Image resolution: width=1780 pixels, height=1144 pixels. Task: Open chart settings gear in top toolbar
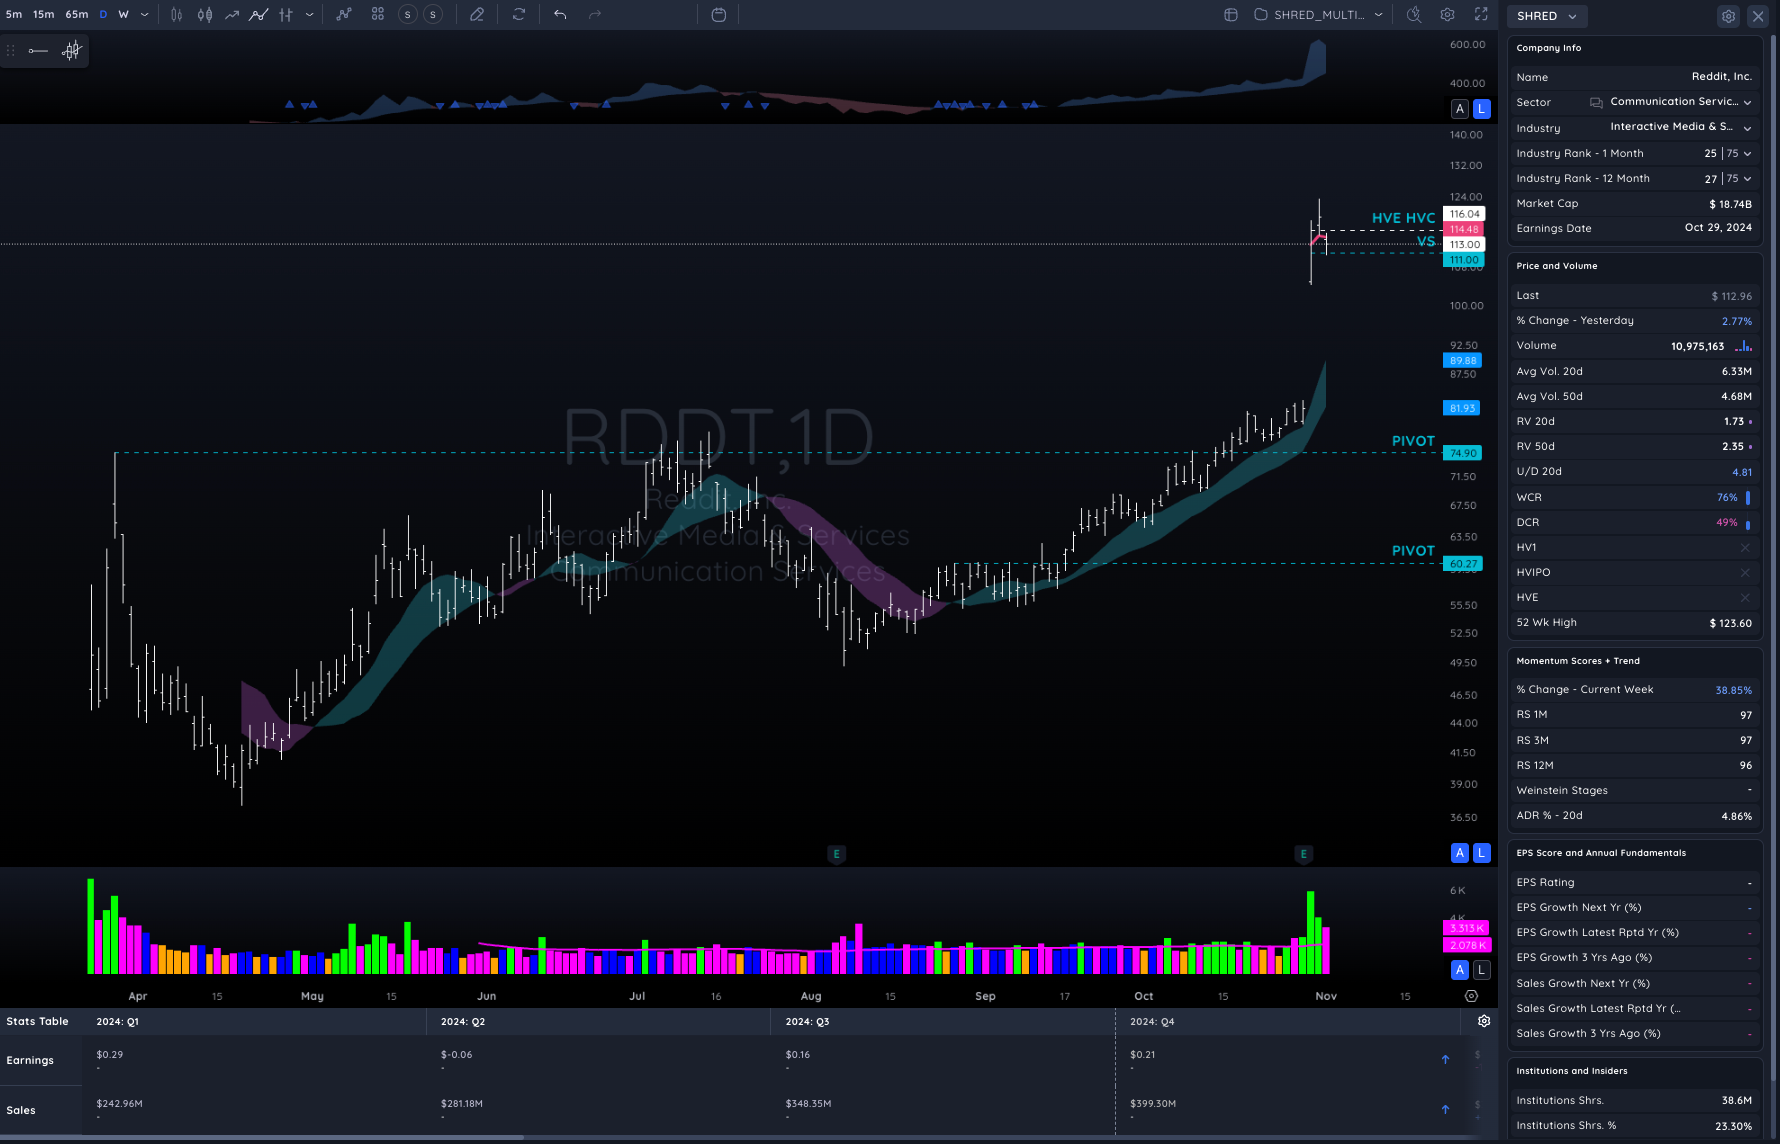coord(1447,15)
